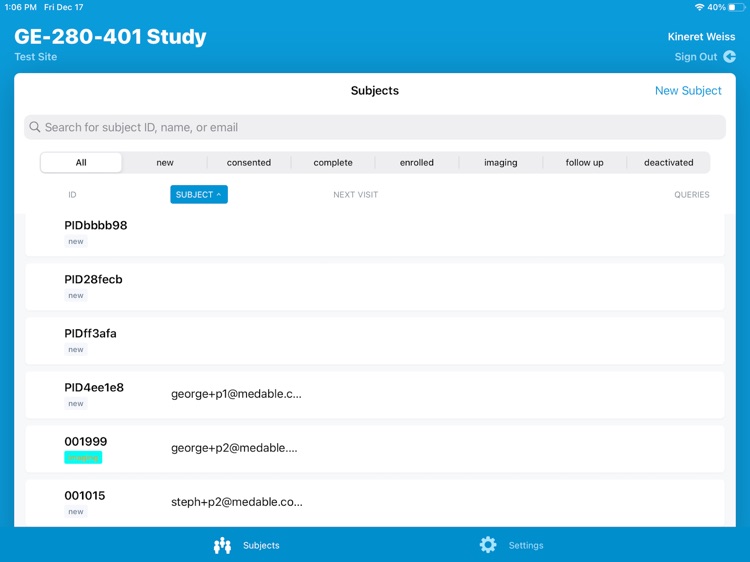Open subject PID4ee1e8
750x562 pixels.
375,395
